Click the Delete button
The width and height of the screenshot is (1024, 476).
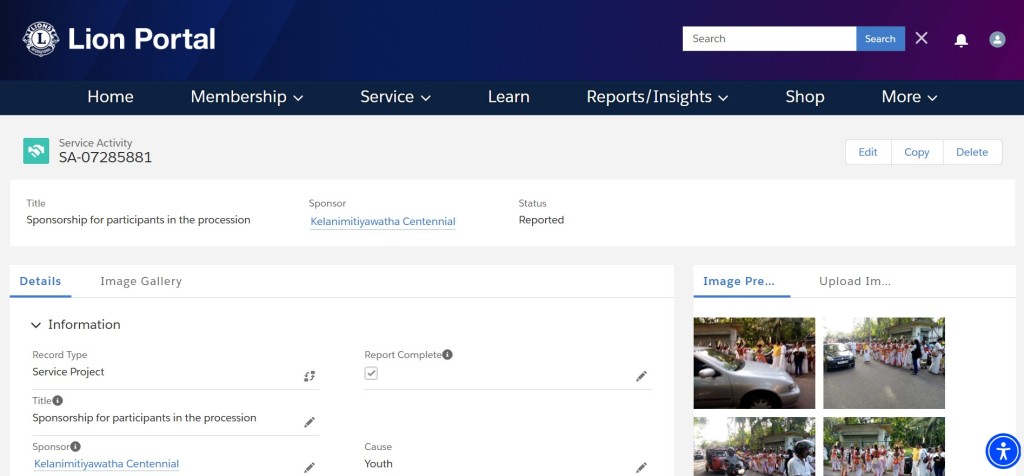(x=972, y=152)
